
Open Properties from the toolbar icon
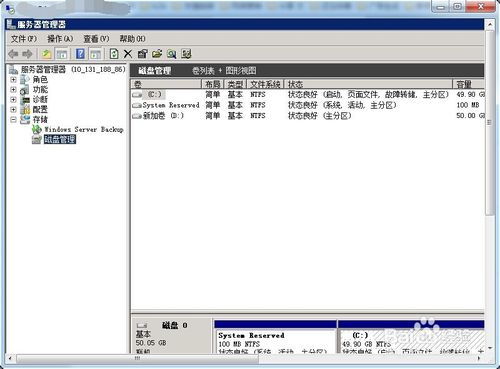(x=142, y=54)
